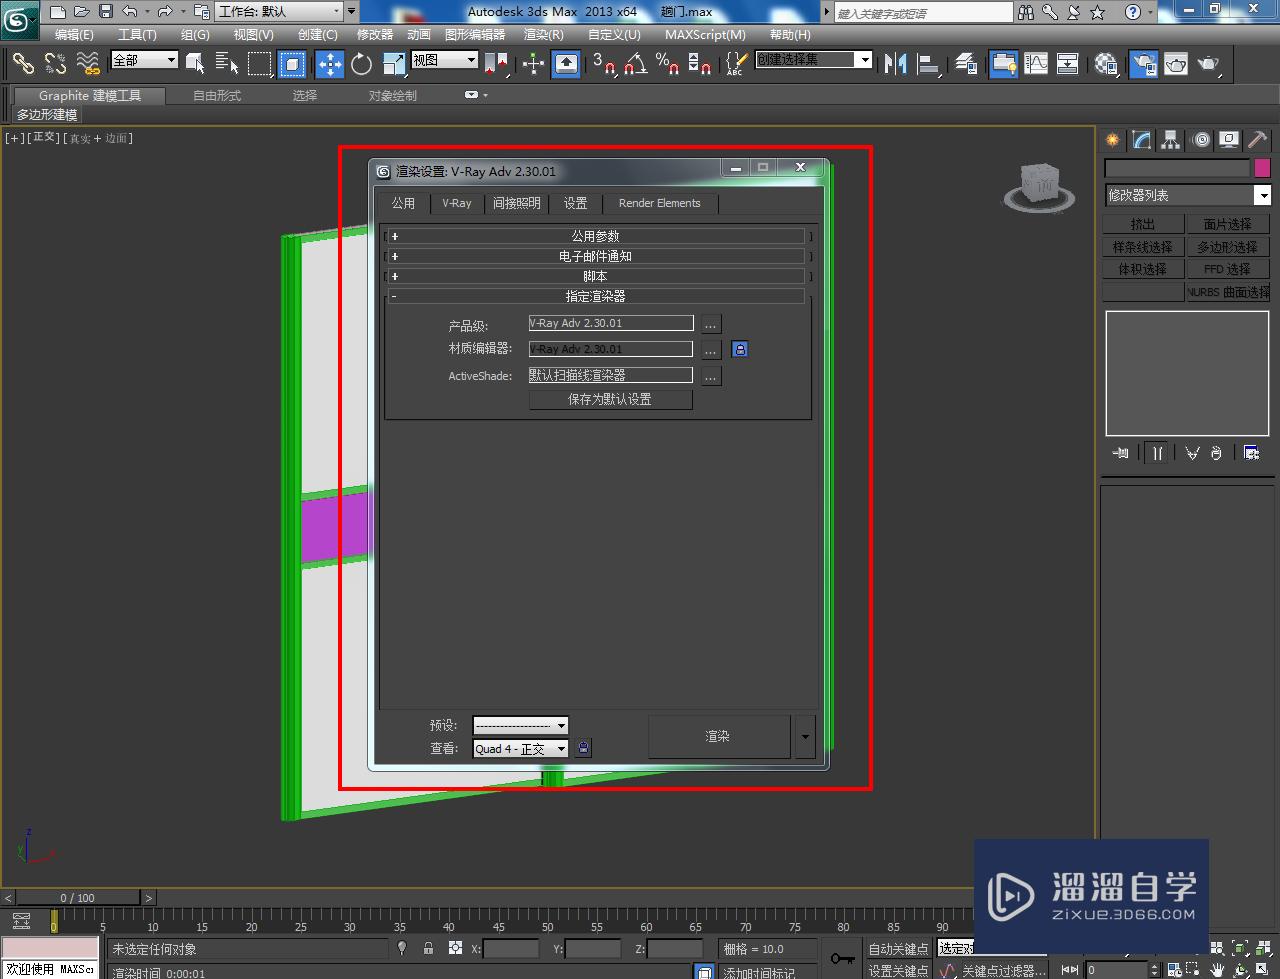Click the Render Setup teapot icon
Screen dimensions: 1280x979
point(1143,63)
